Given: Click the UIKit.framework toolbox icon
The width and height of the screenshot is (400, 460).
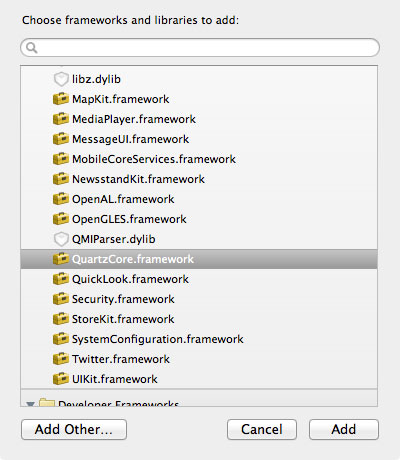Looking at the screenshot, I should 61,379.
